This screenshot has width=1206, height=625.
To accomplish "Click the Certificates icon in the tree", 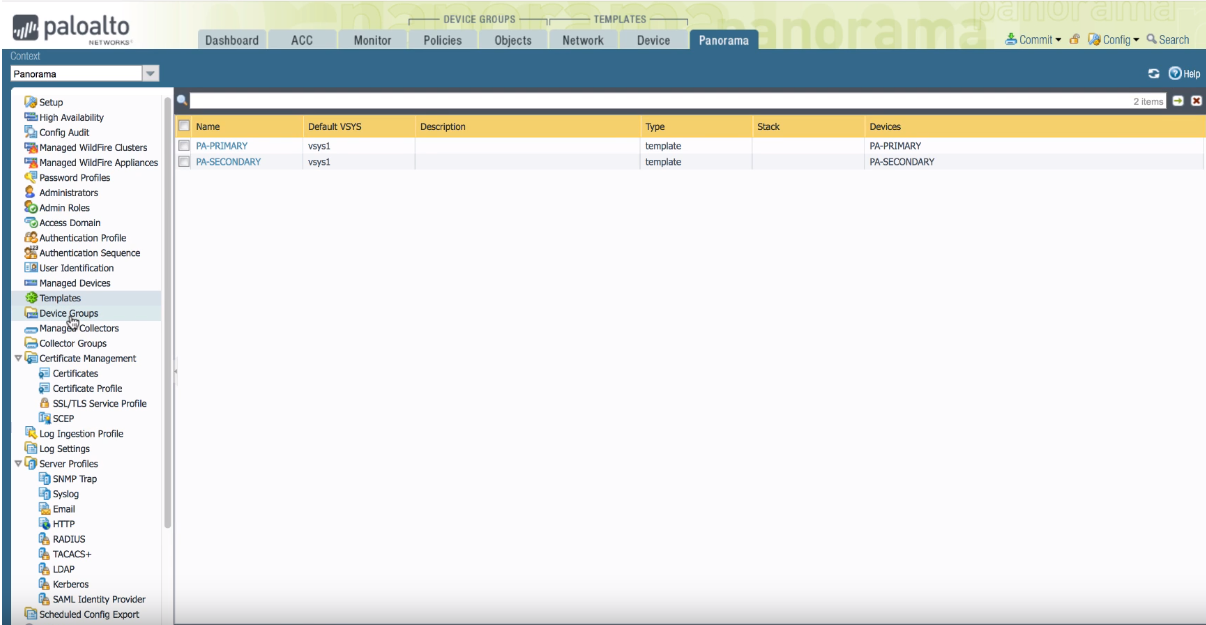I will point(44,373).
